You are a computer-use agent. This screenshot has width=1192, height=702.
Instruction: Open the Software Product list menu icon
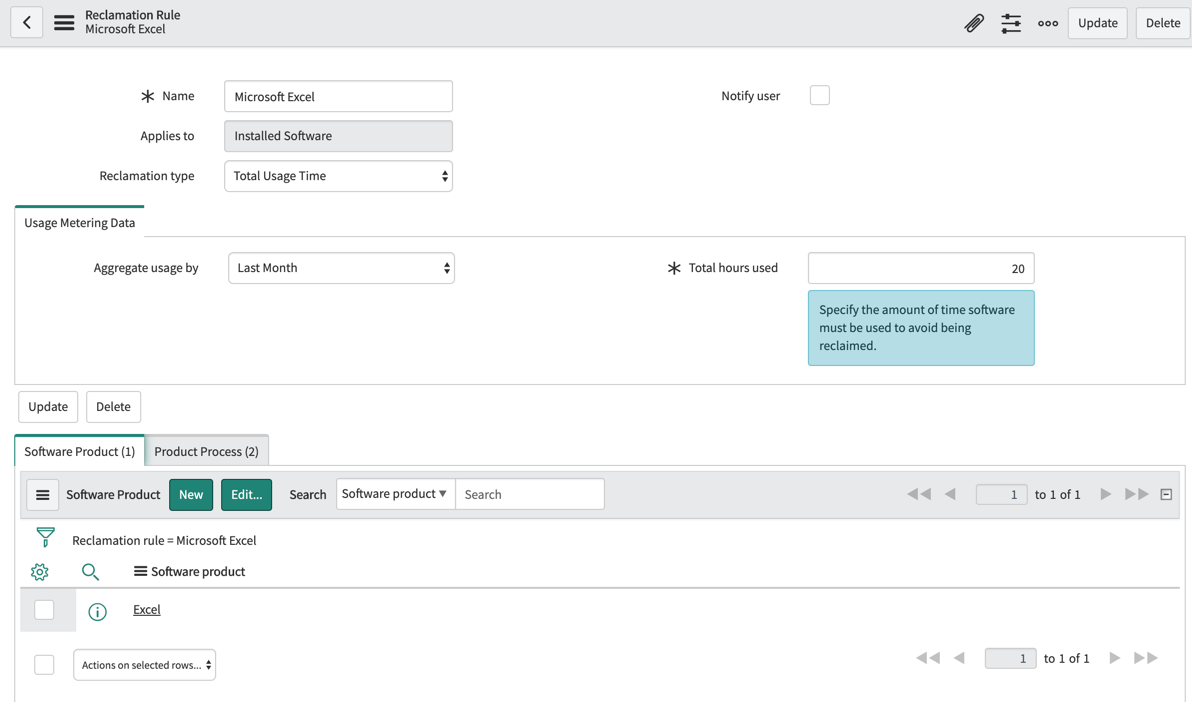click(x=43, y=494)
